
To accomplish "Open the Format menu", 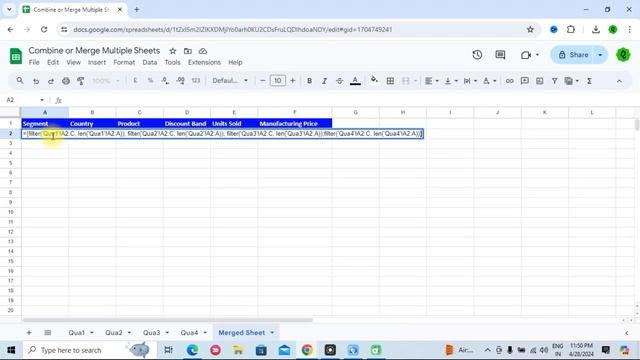I will coord(124,62).
